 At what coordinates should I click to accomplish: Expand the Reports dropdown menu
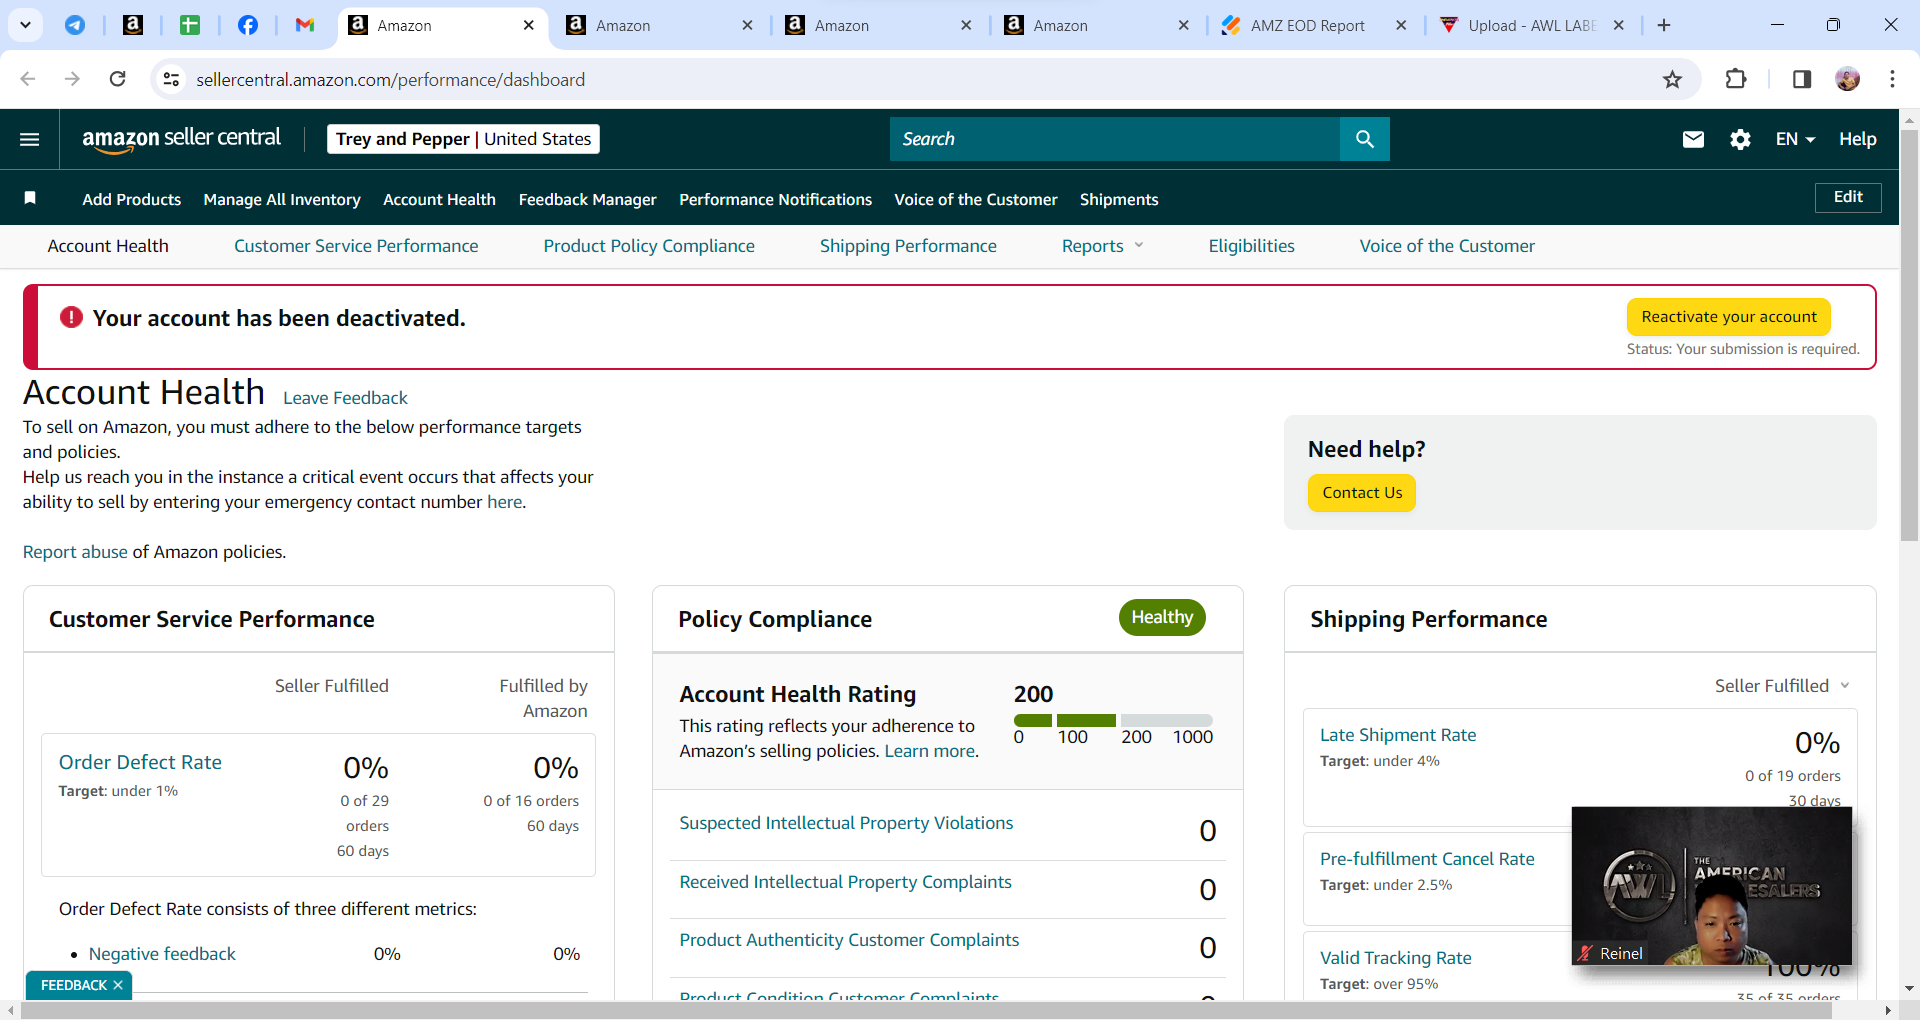1102,246
